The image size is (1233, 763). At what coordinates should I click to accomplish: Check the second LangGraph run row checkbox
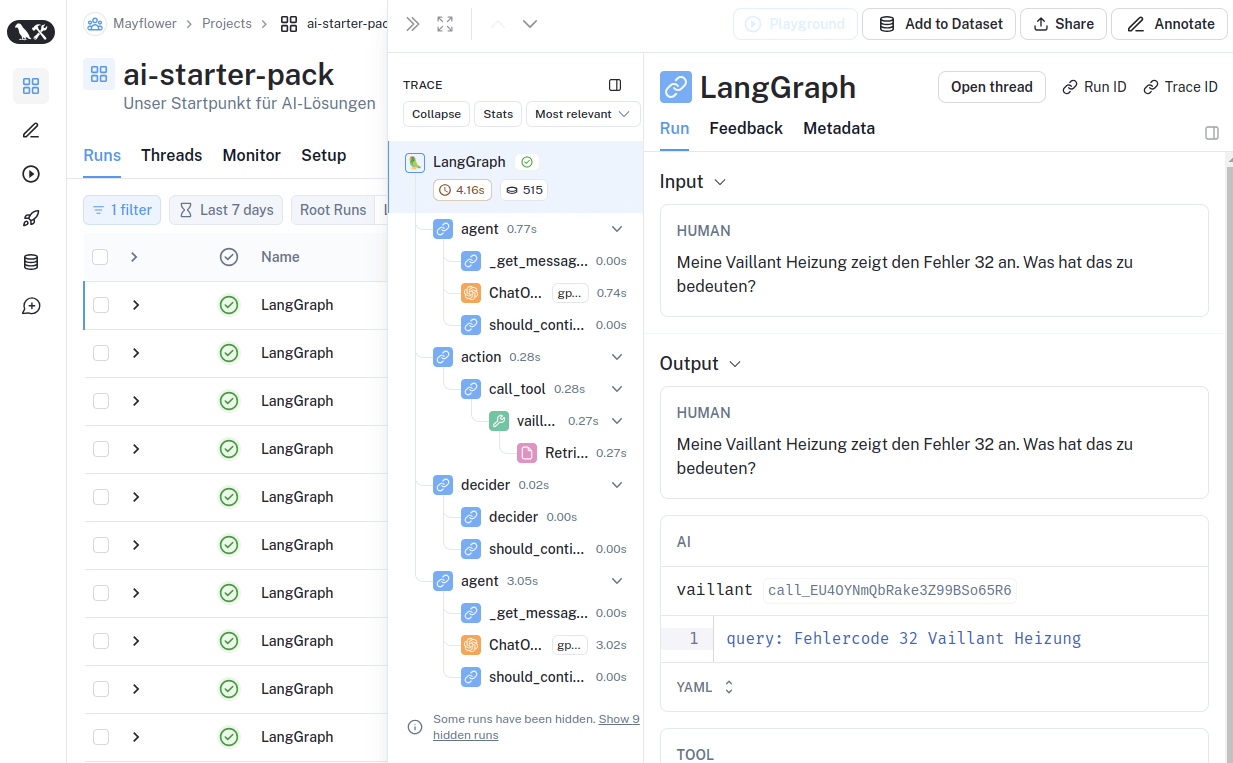100,353
